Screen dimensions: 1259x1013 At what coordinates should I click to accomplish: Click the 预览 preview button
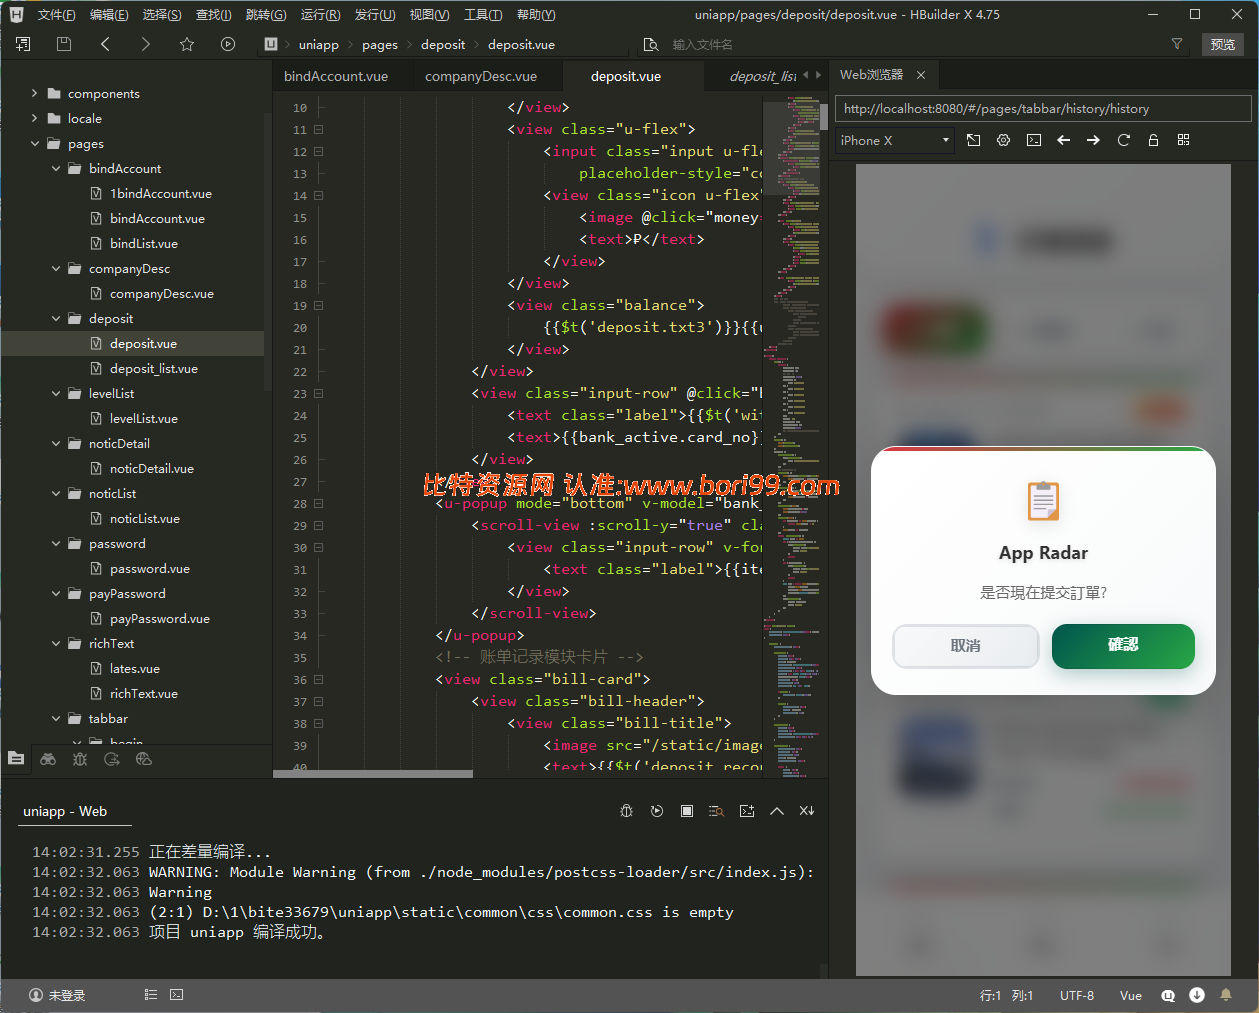(x=1223, y=44)
